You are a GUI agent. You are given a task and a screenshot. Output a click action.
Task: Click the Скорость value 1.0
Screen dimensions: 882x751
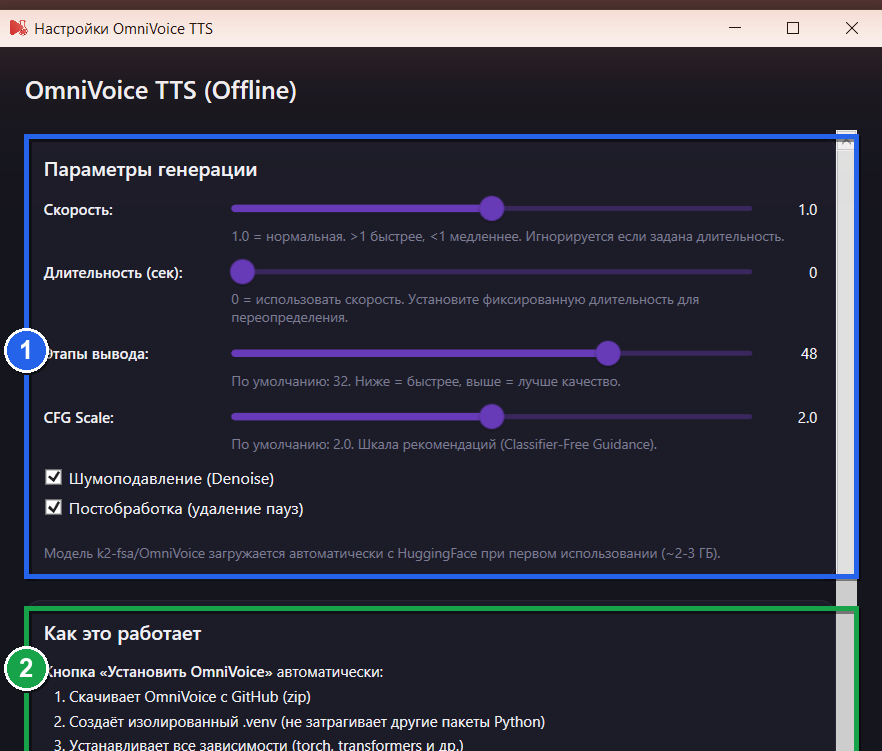coord(807,210)
